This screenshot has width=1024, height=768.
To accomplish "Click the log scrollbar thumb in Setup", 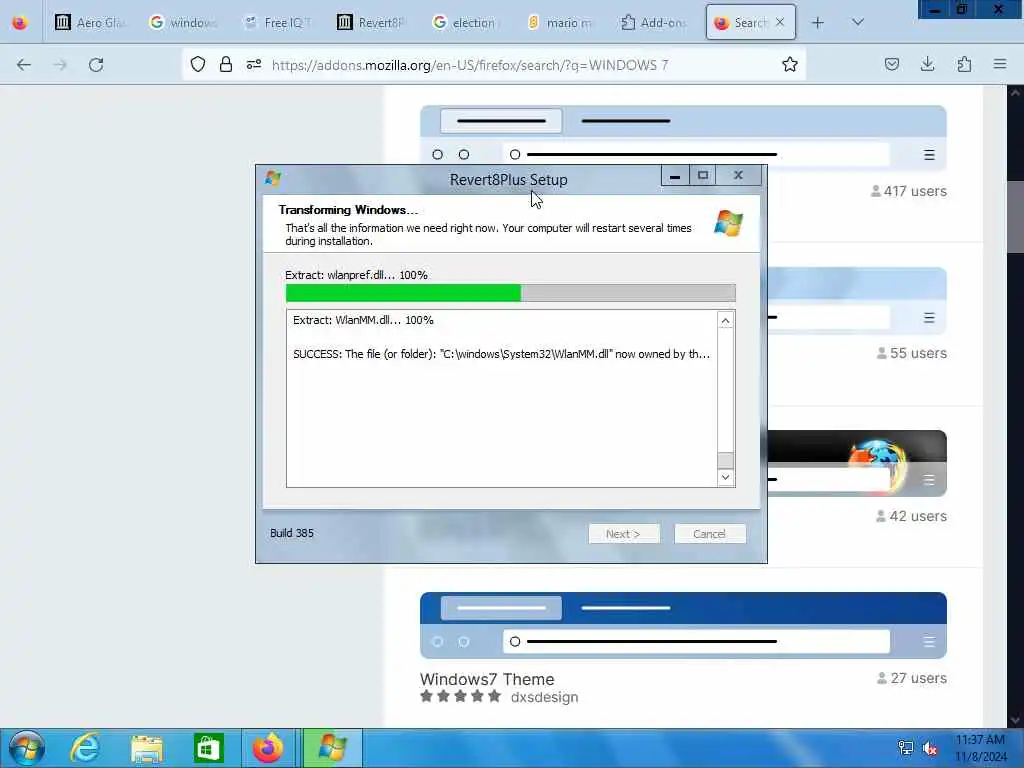I will pos(725,460).
